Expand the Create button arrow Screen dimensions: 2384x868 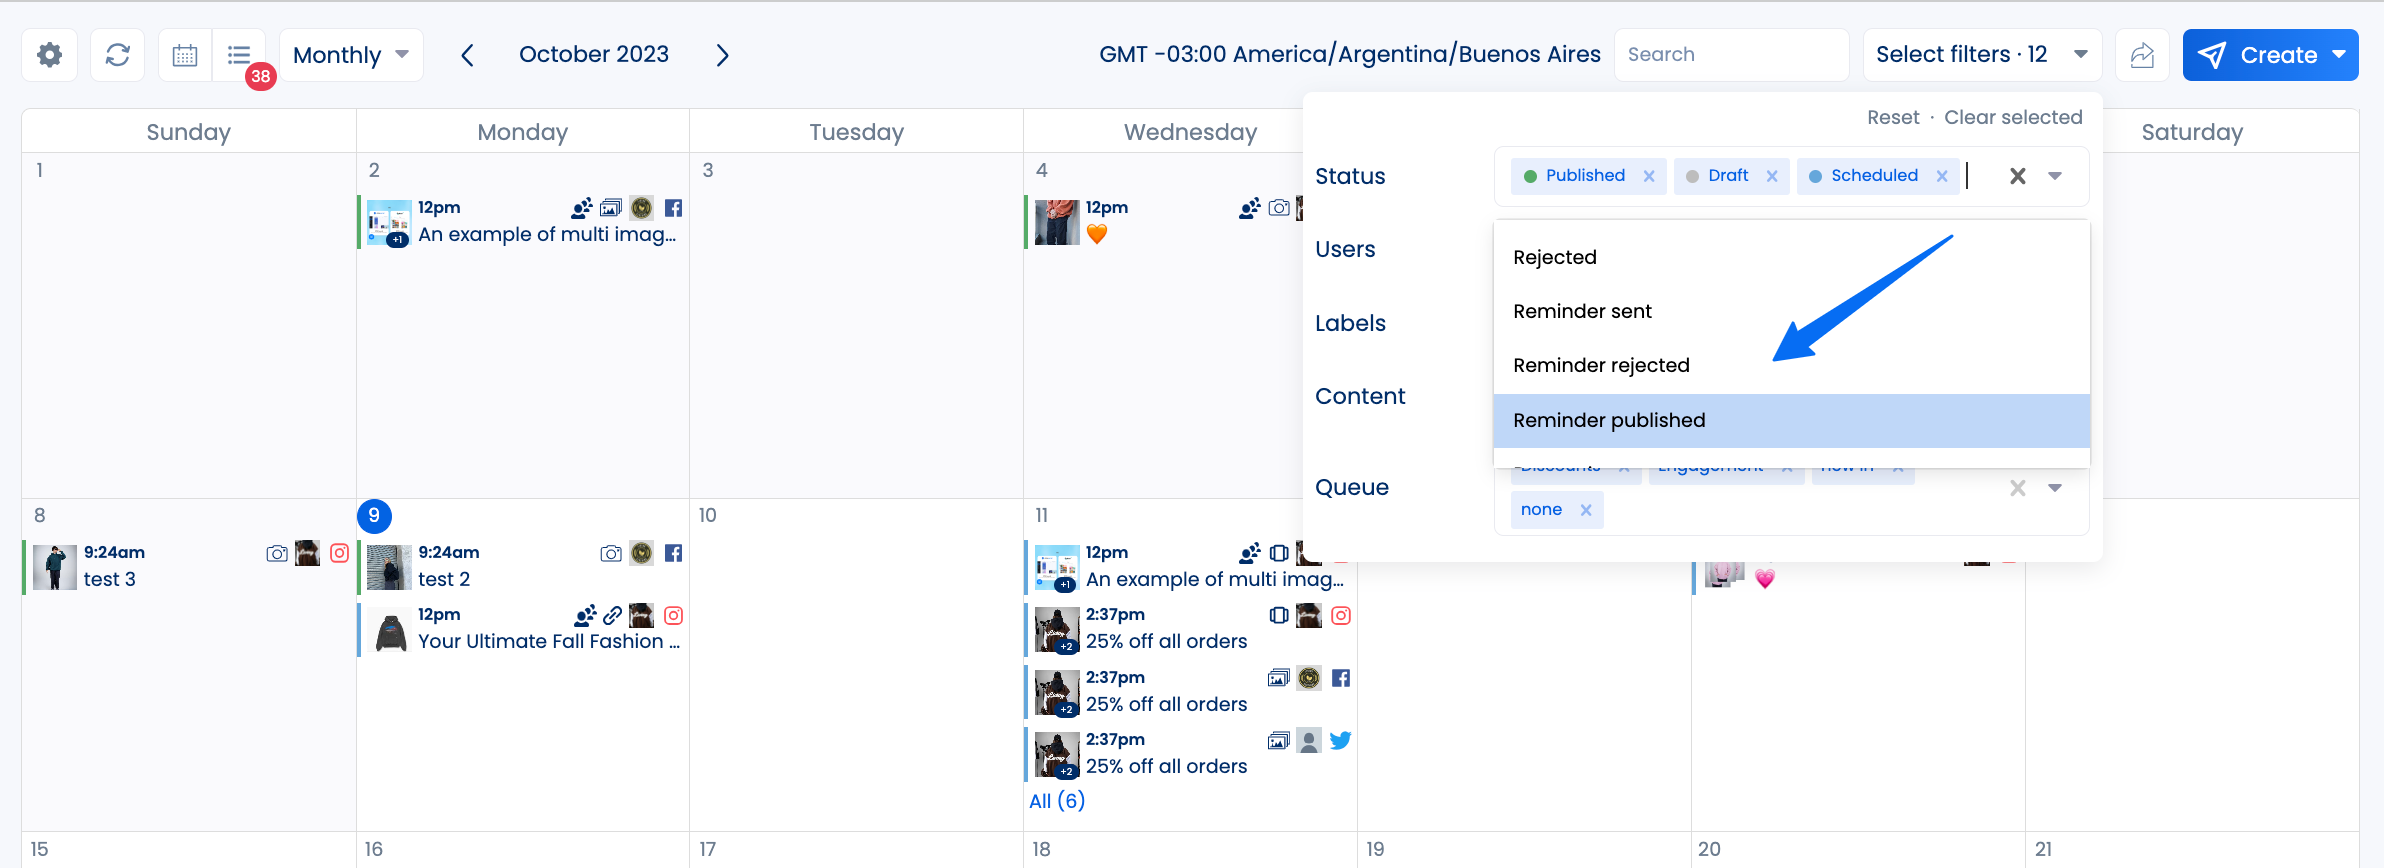[2339, 55]
